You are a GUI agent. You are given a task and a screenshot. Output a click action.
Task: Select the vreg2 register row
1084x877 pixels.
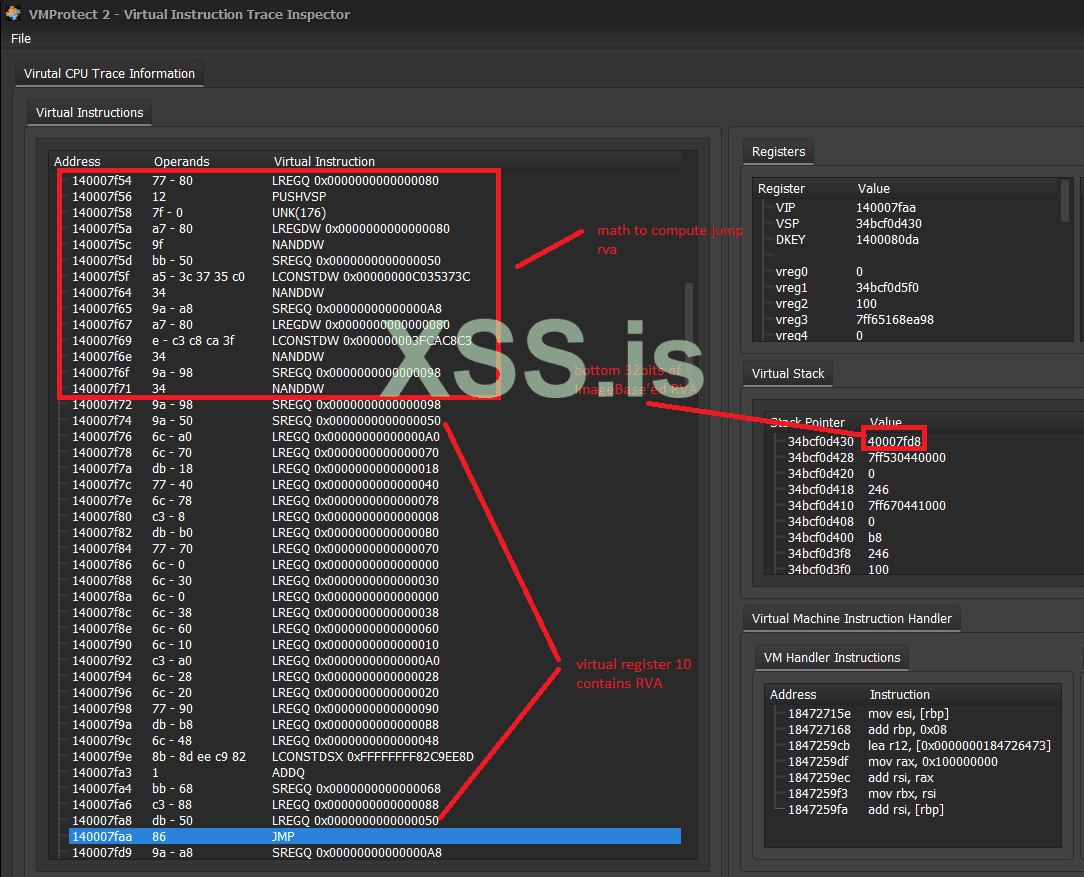915,303
